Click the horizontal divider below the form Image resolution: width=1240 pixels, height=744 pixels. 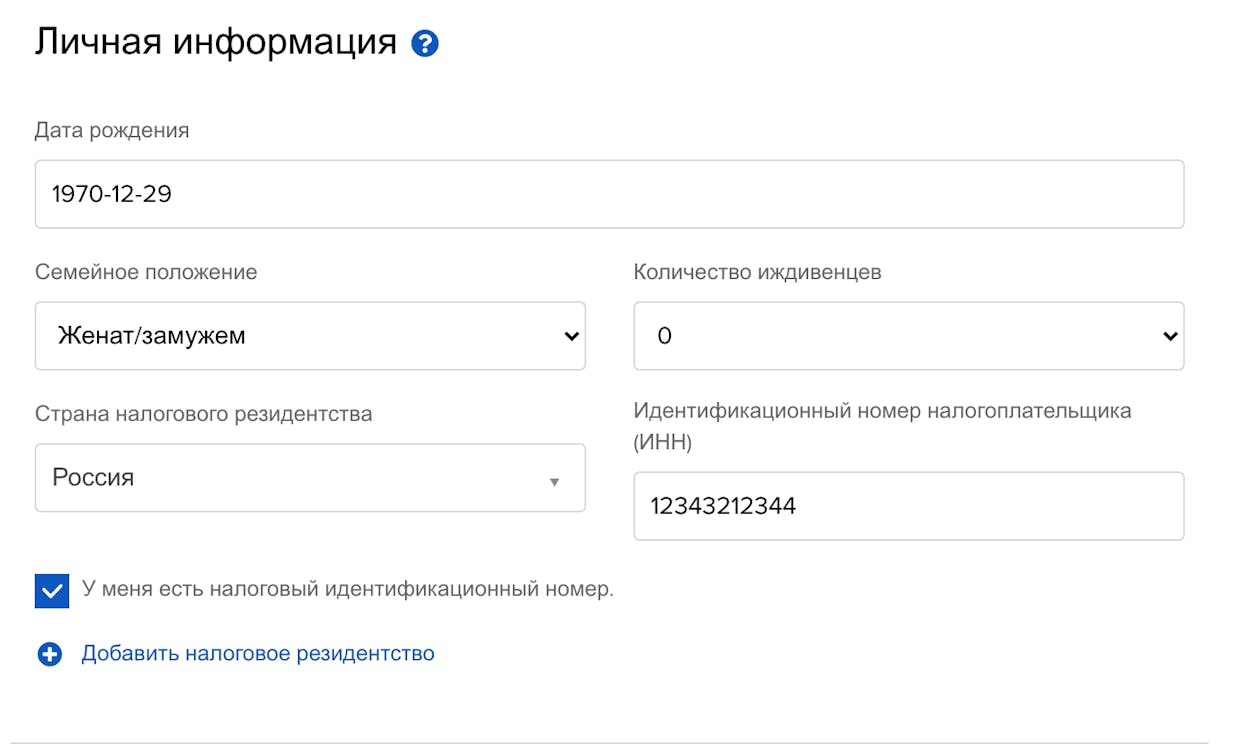tap(621, 743)
